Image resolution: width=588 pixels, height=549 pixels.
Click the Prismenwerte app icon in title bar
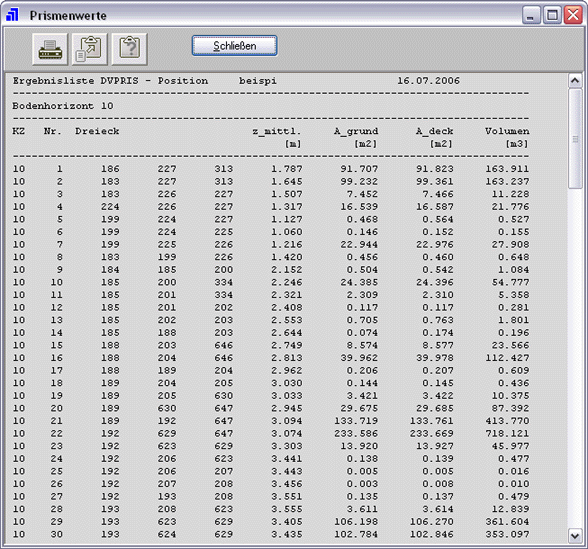[x=12, y=15]
